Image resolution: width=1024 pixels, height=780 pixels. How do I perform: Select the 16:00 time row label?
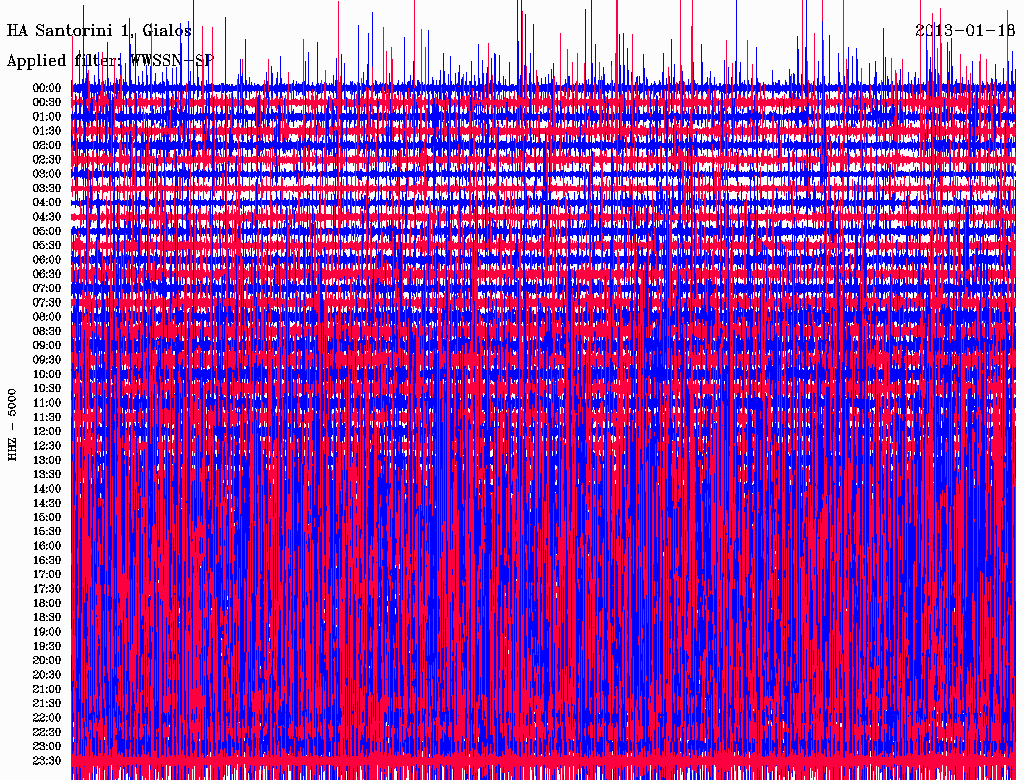(x=47, y=546)
